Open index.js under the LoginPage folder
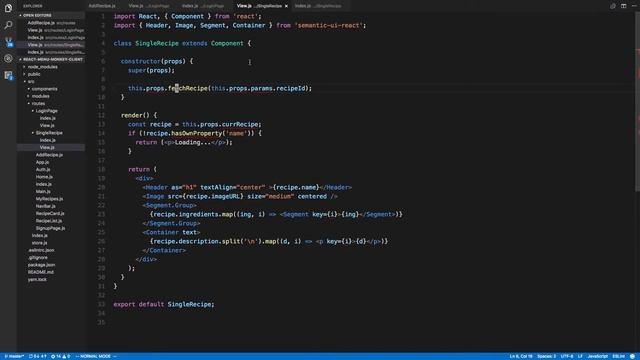 click(47, 118)
